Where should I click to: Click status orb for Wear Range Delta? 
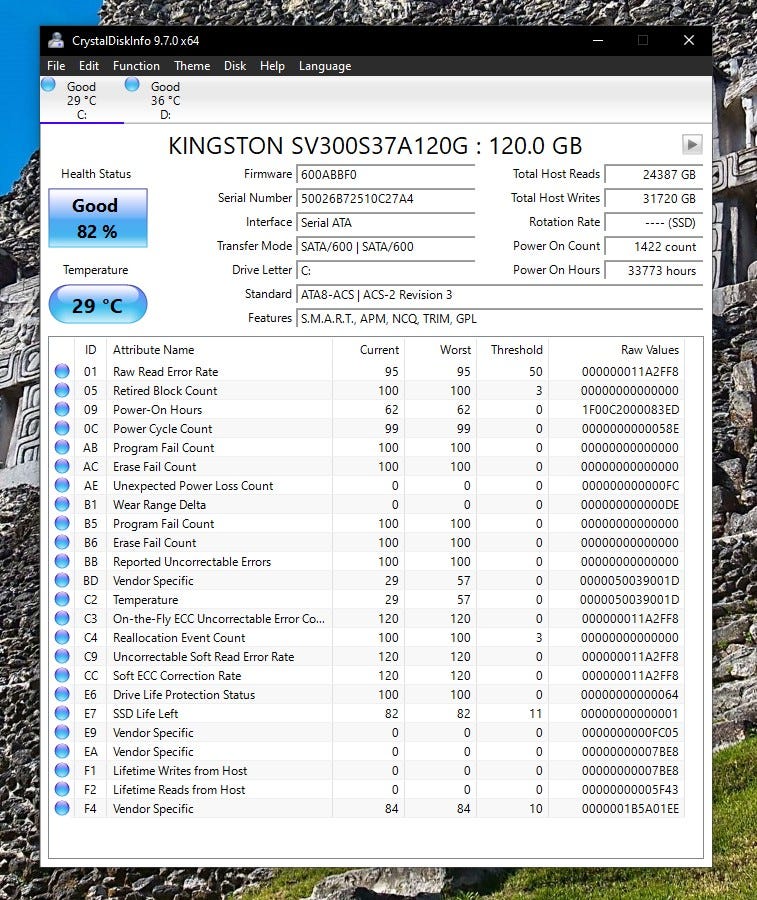(62, 505)
